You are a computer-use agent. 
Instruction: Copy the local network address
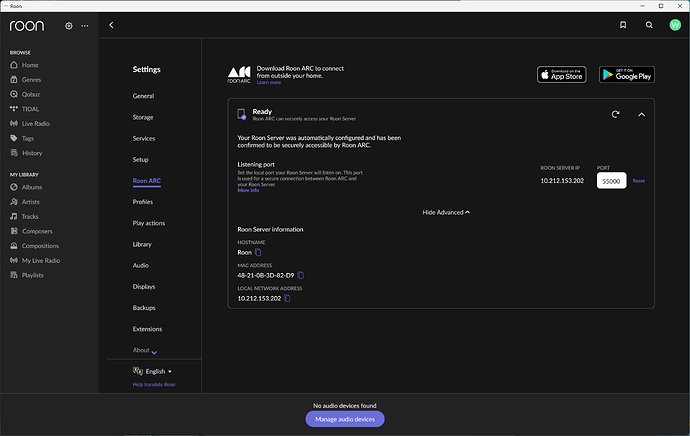[x=287, y=298]
